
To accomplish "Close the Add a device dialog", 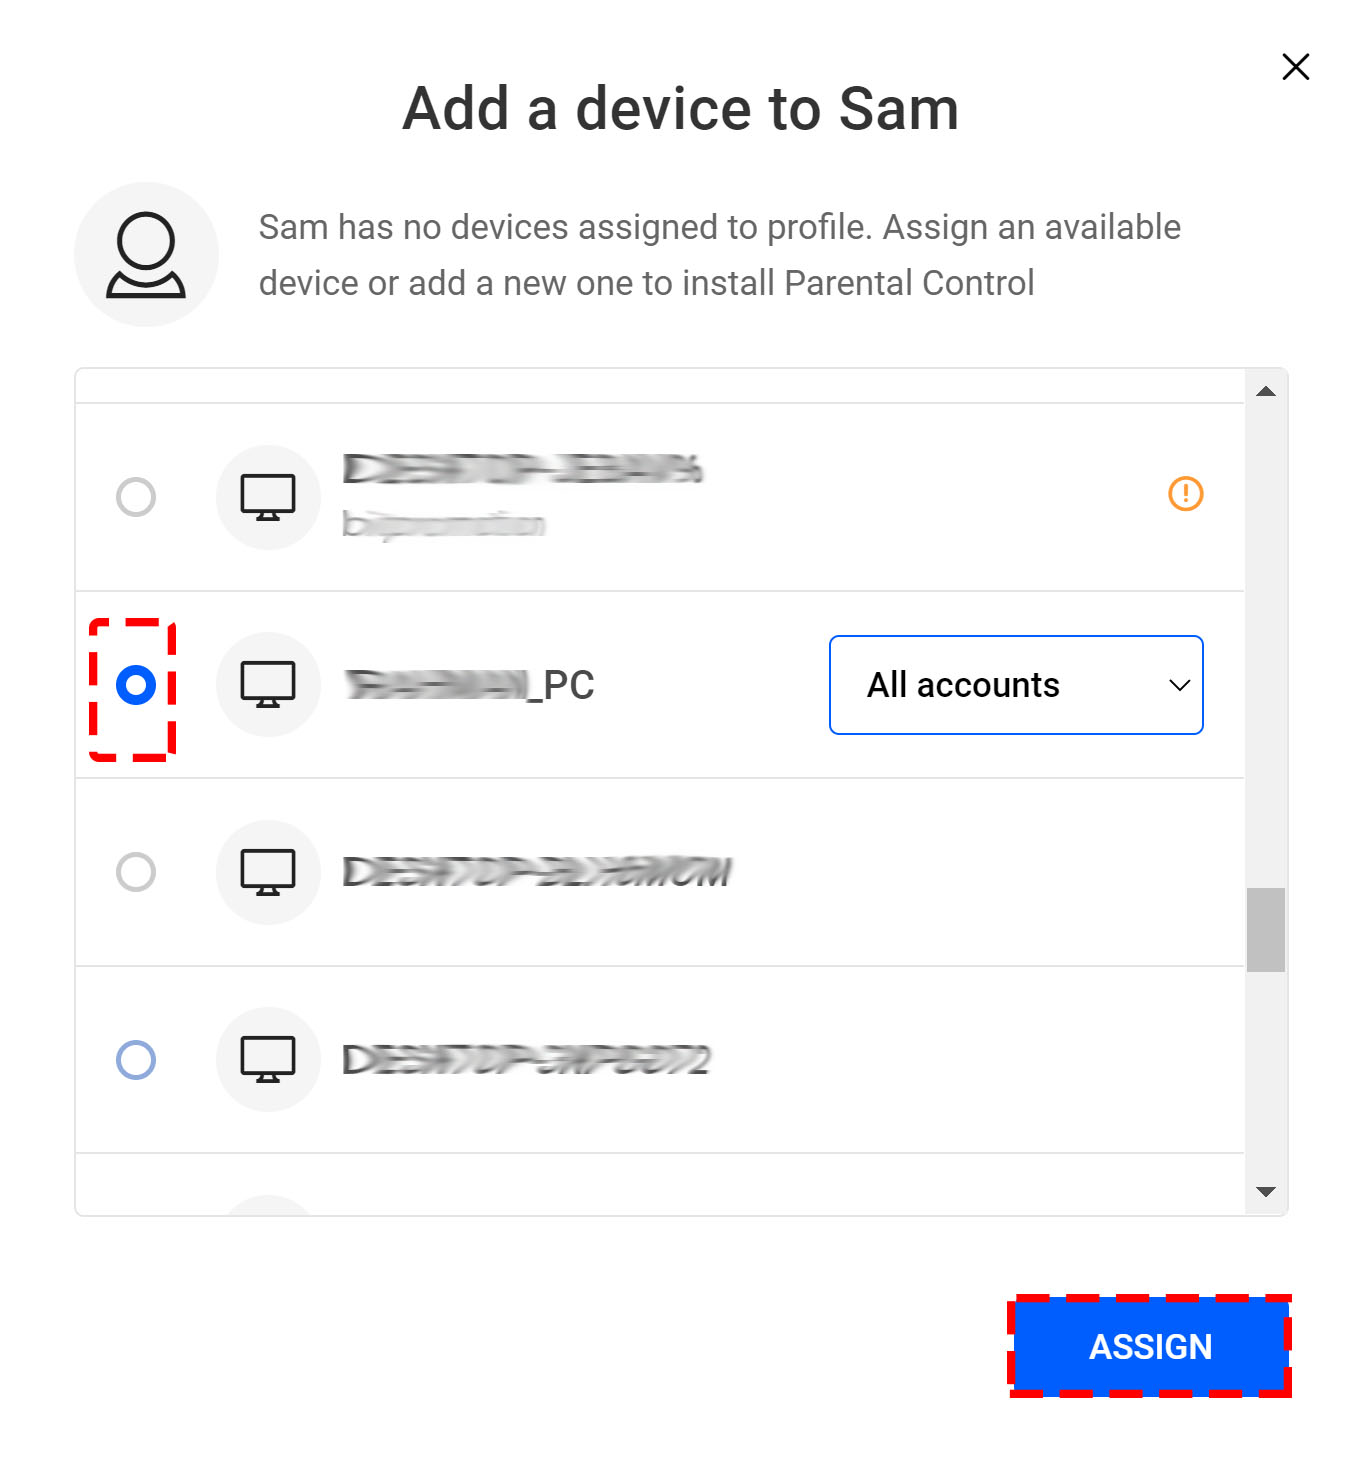I will pyautogui.click(x=1295, y=67).
